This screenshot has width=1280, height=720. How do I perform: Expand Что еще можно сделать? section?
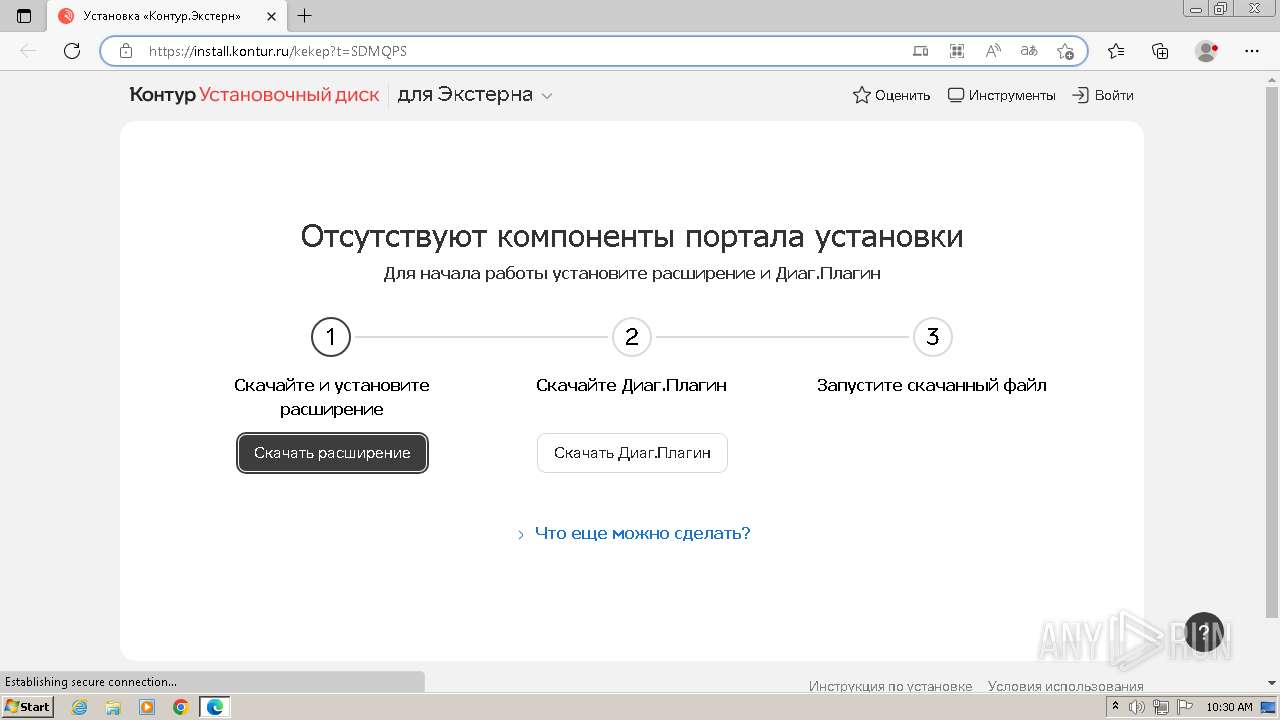(633, 533)
